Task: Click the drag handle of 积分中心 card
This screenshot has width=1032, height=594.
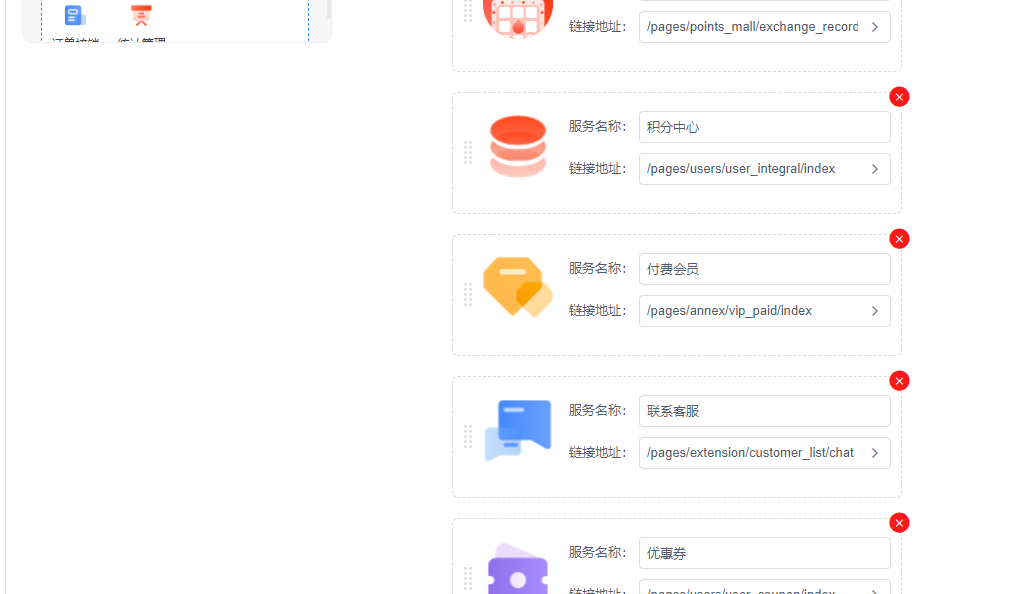Action: [x=468, y=153]
